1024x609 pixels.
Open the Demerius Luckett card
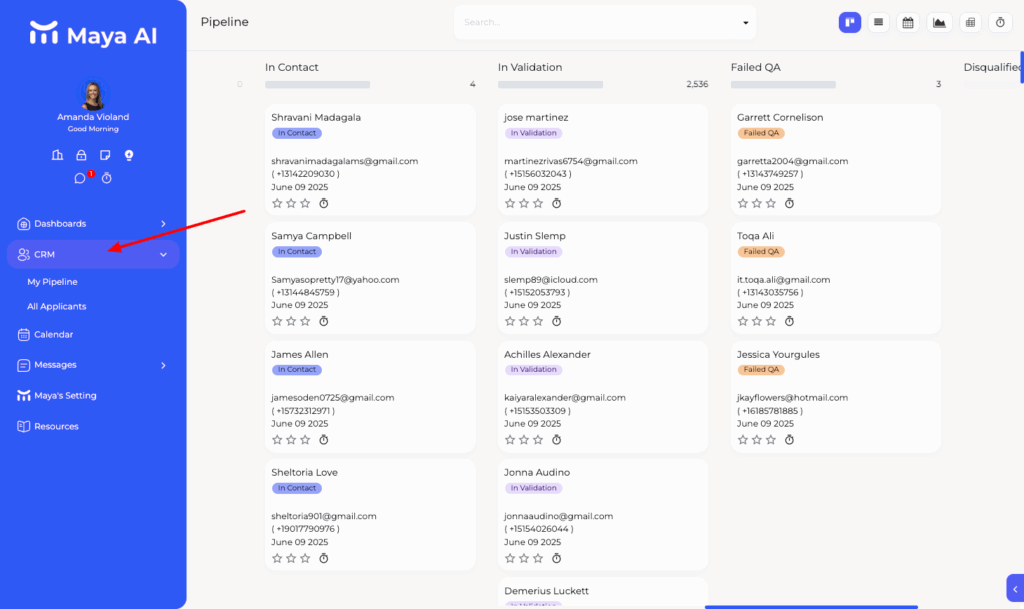603,593
